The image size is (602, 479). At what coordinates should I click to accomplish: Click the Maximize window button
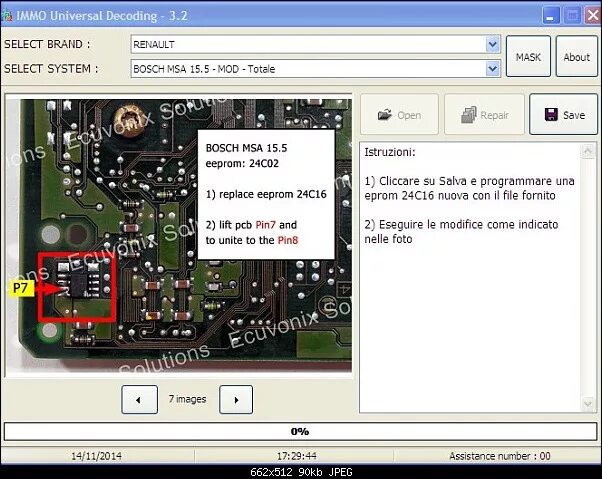coord(572,16)
